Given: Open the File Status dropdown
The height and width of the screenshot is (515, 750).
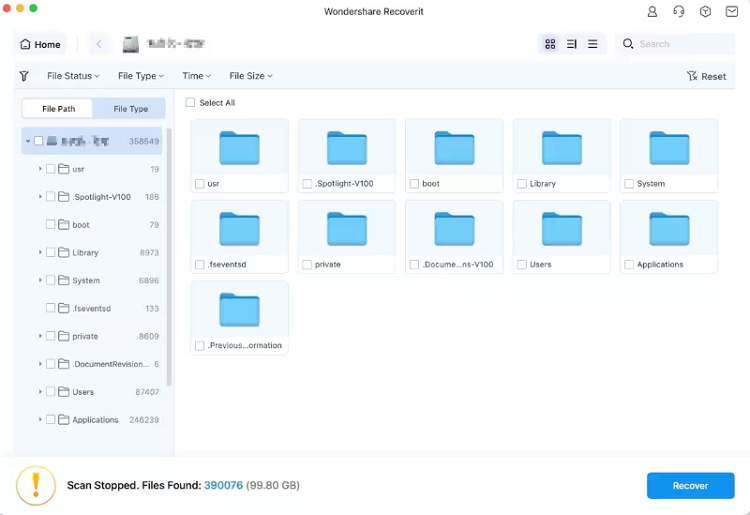Looking at the screenshot, I should coord(73,76).
